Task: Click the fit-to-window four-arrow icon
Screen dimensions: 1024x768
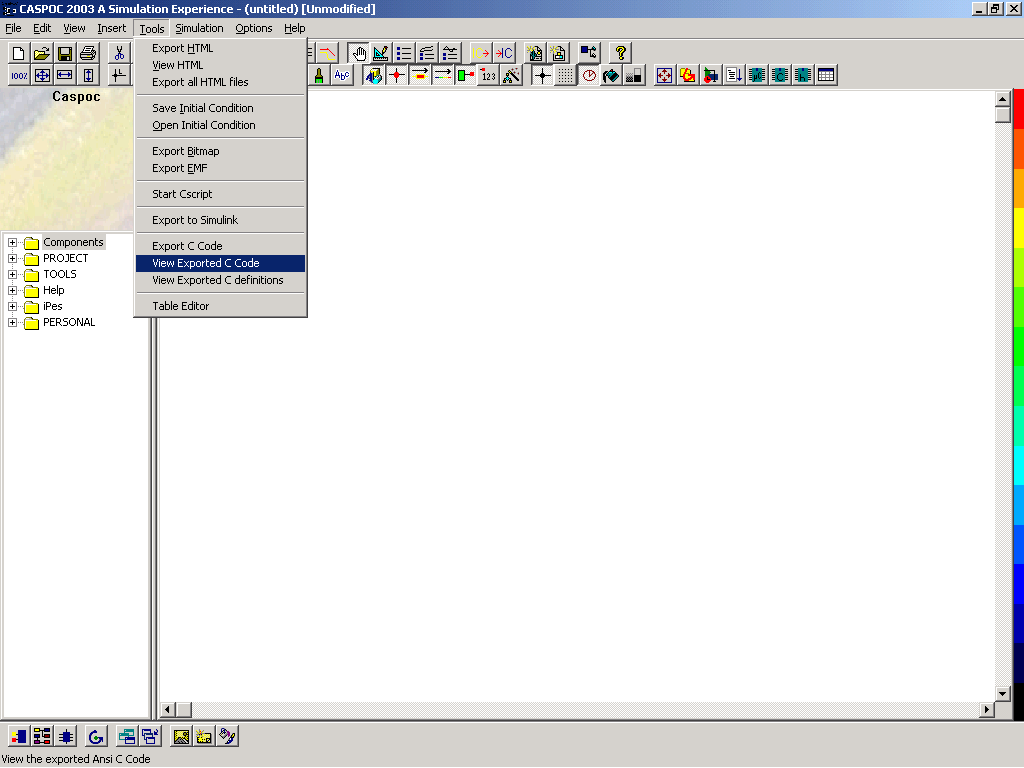Action: [42, 76]
